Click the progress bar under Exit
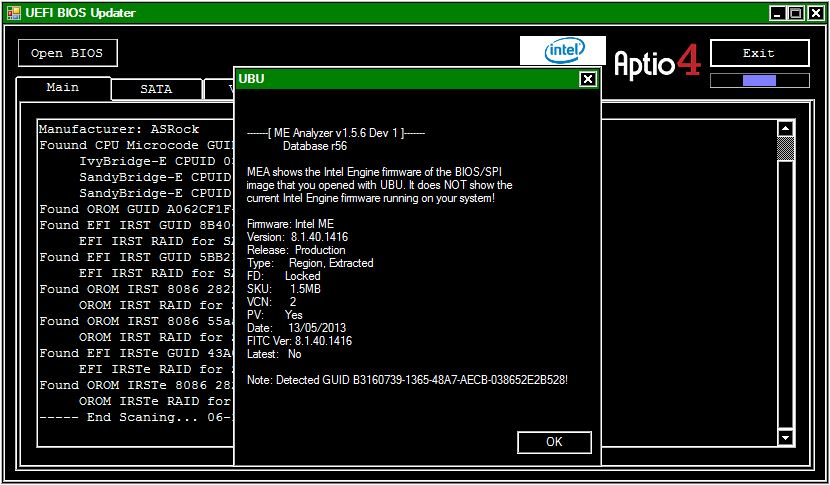 (760, 80)
